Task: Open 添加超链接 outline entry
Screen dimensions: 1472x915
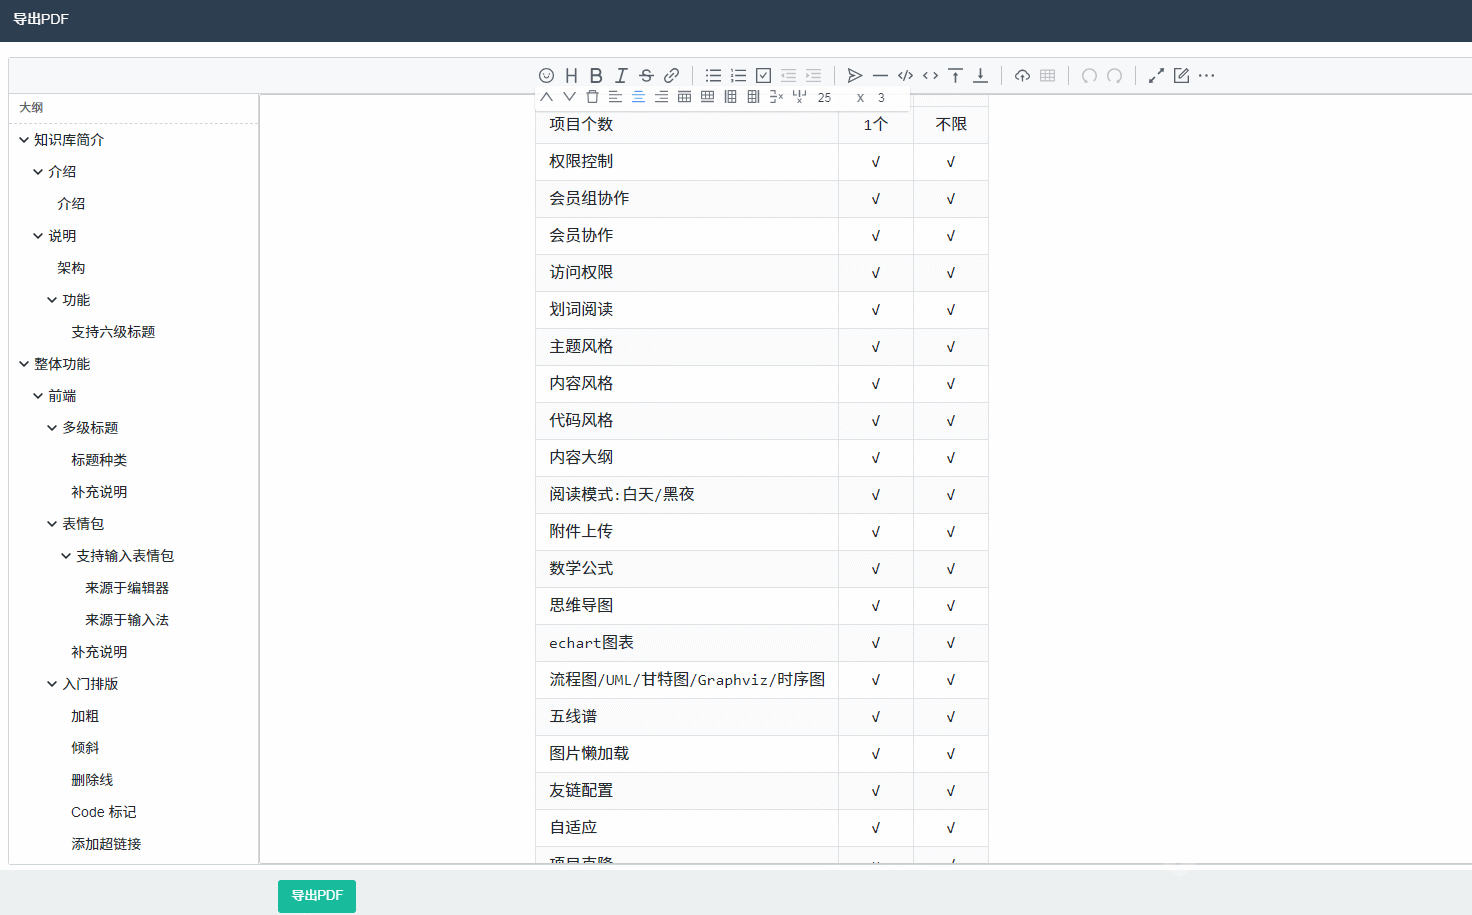Action: coord(106,844)
